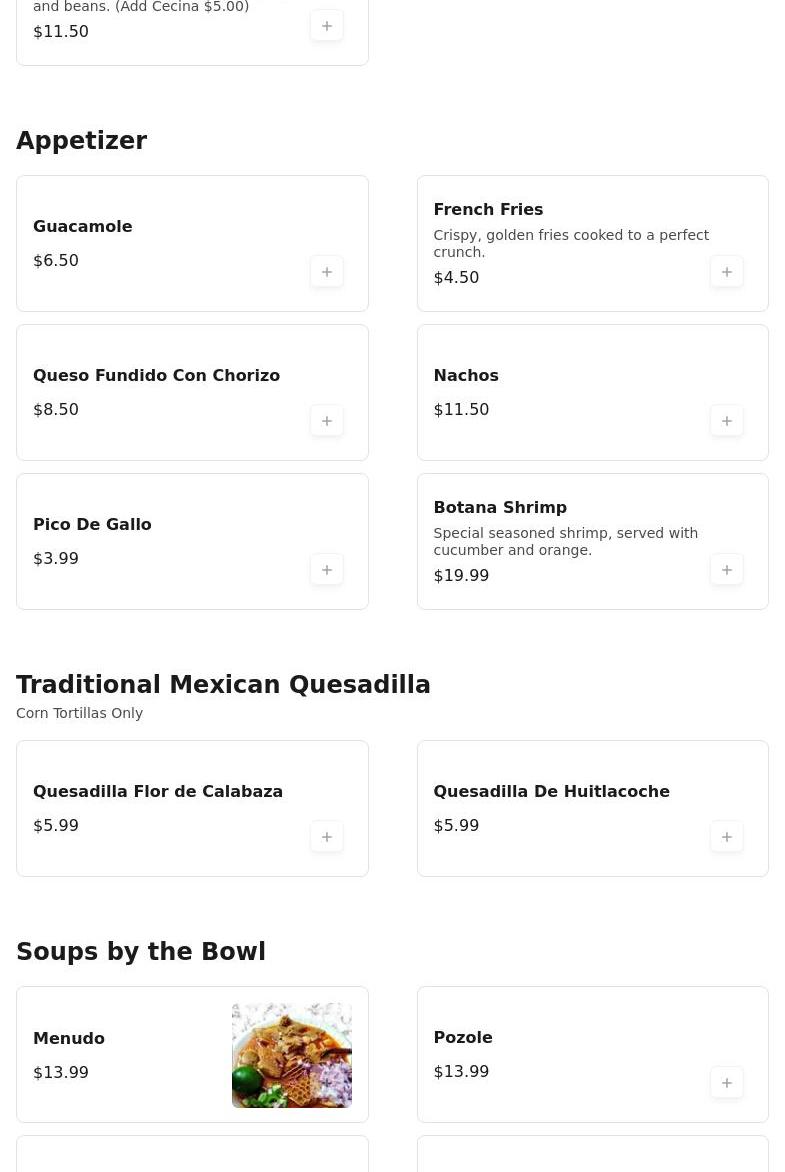
Task: Add Pico De Gallo to order
Action: (x=327, y=570)
